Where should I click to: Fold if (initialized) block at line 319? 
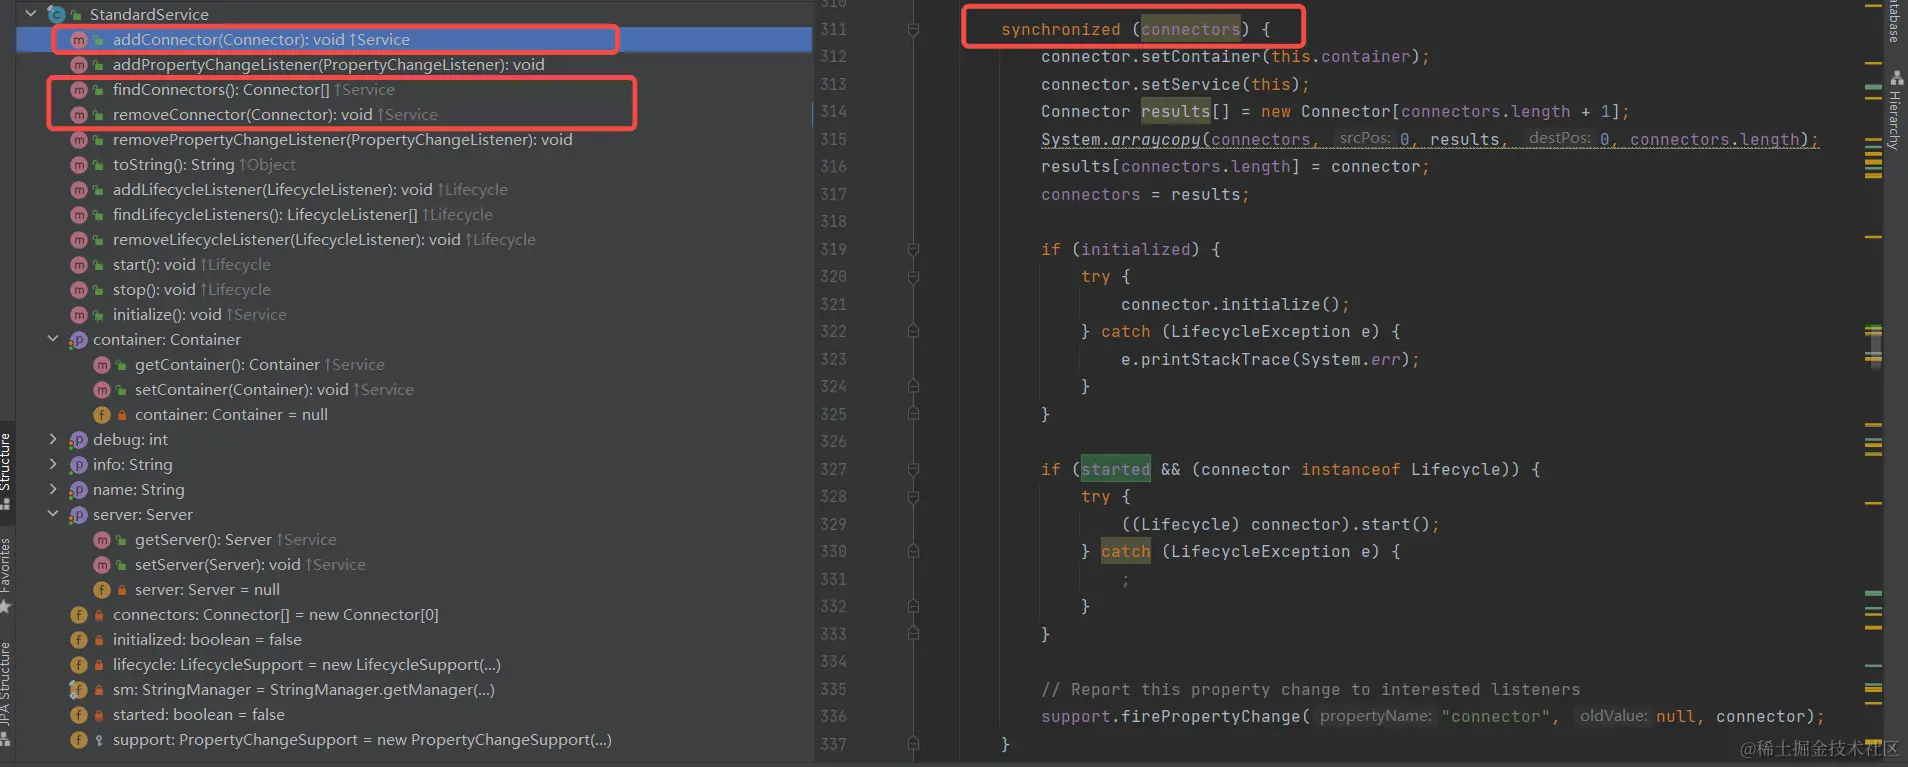click(913, 249)
